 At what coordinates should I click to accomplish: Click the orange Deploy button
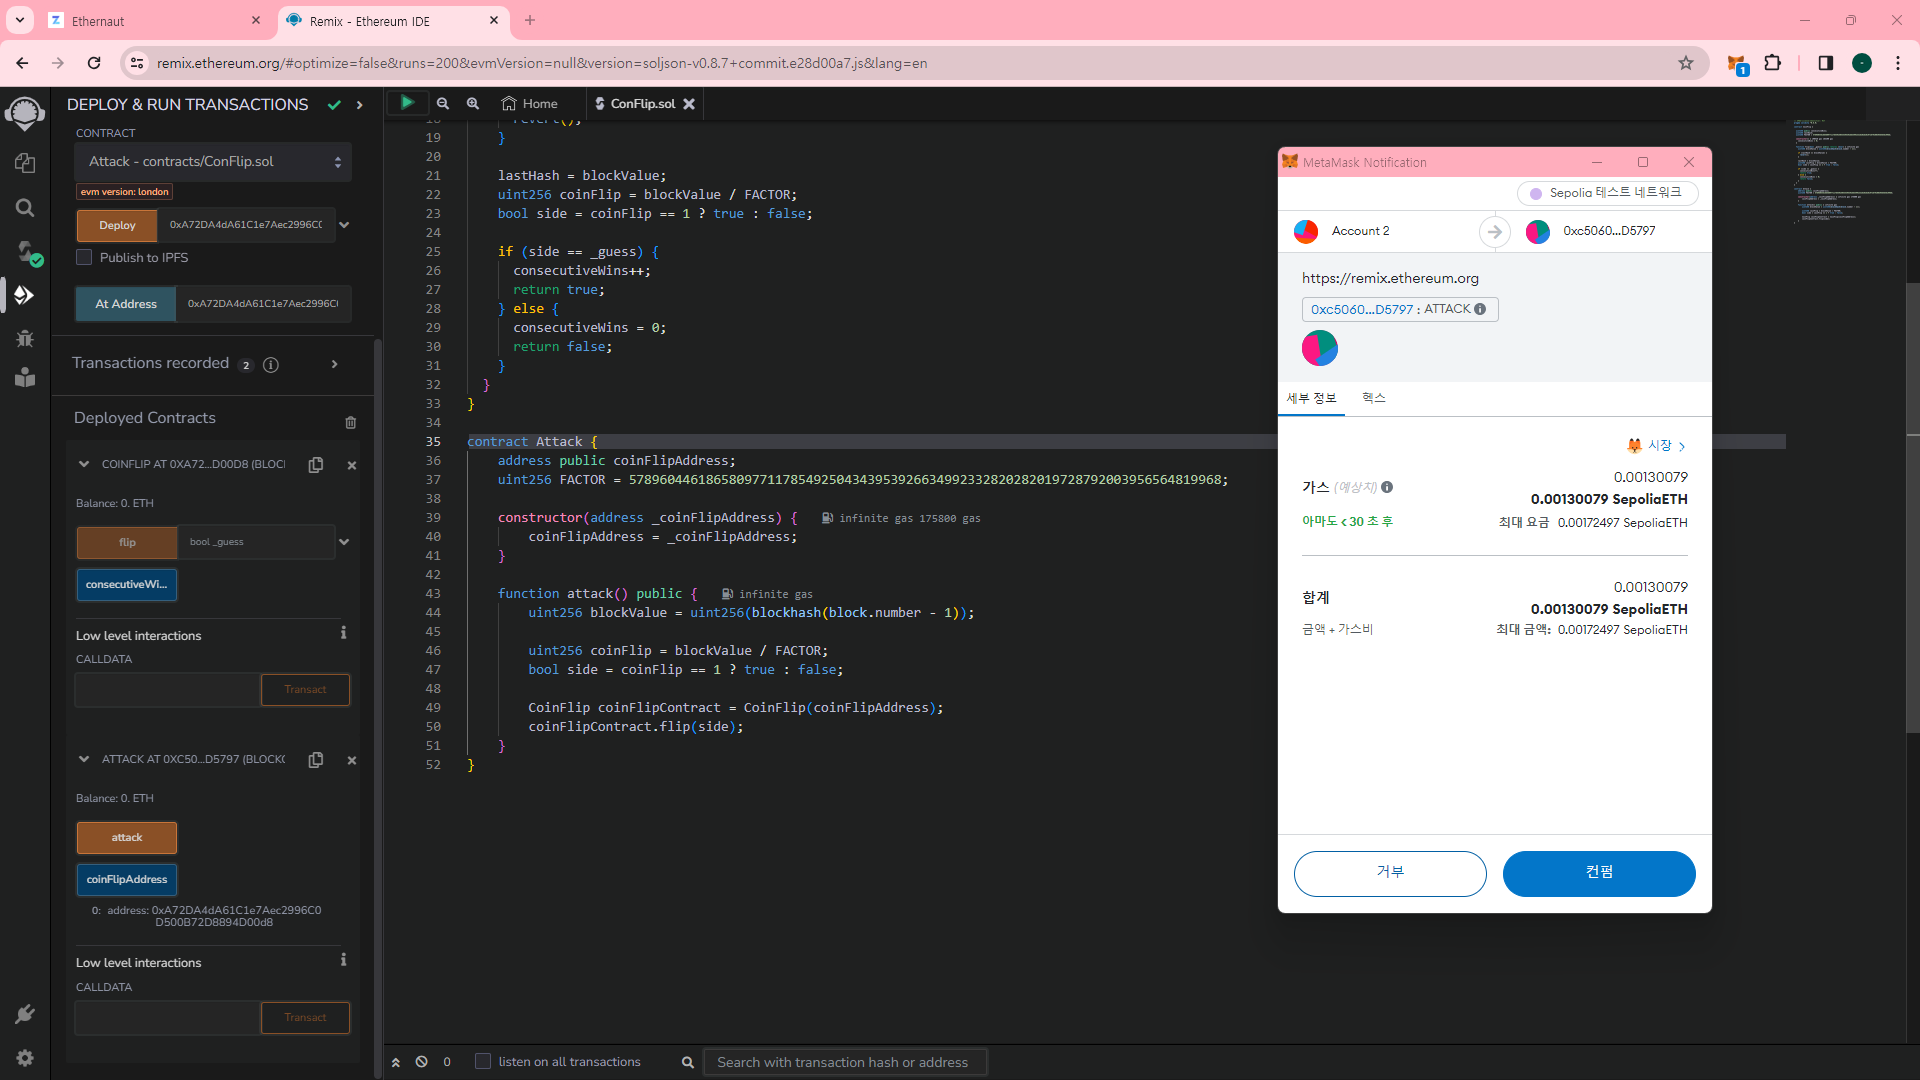click(117, 225)
